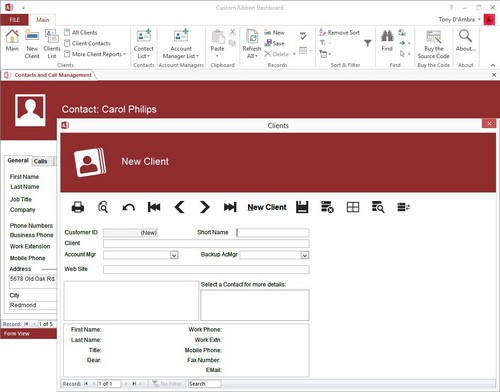
Task: Click New record in ribbon
Action: click(x=274, y=32)
